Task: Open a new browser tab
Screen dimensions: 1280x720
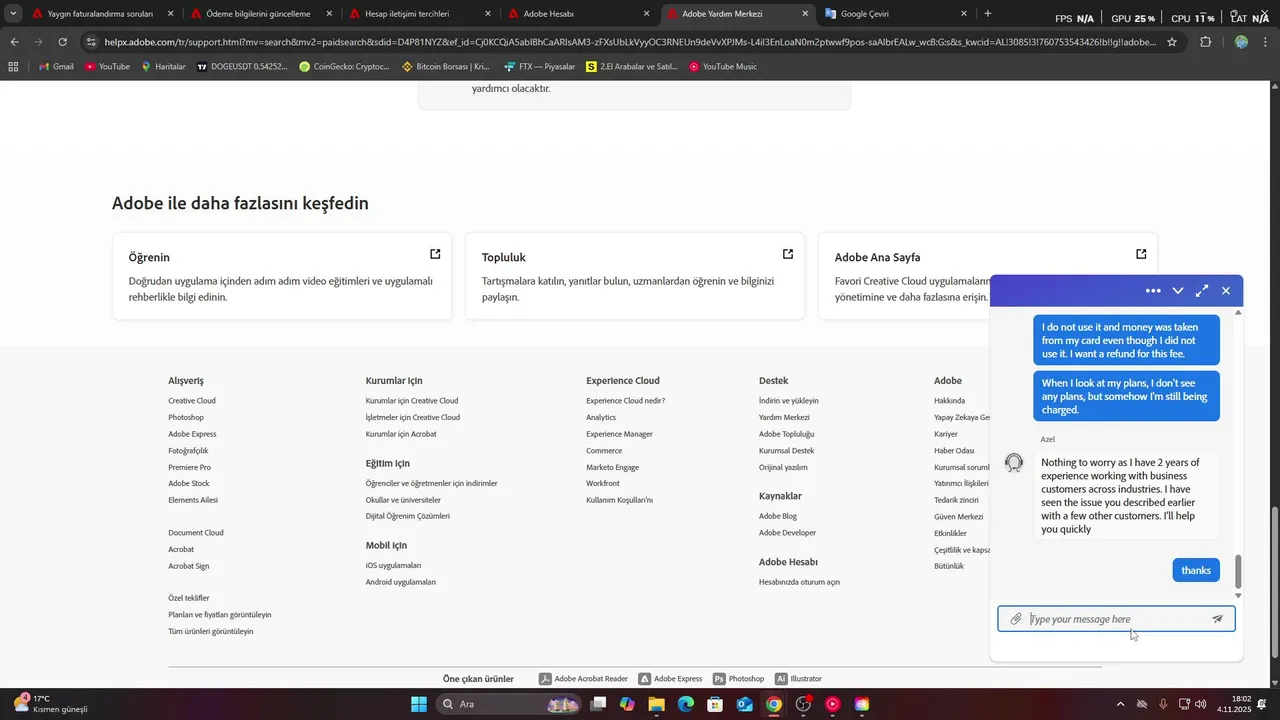Action: (x=988, y=14)
